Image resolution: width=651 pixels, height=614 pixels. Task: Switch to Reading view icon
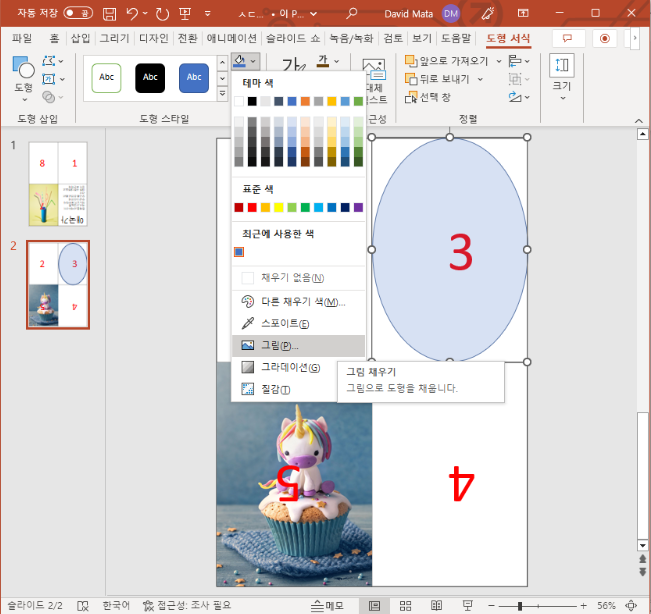pyautogui.click(x=436, y=606)
